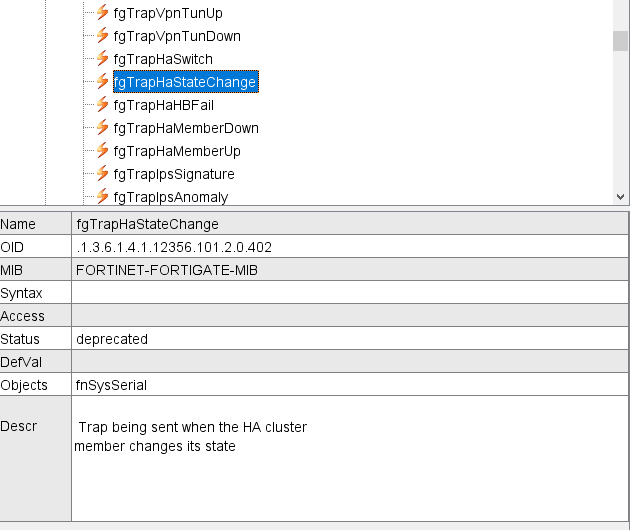Select the fgTrapVpnTunUp tree node

168,13
